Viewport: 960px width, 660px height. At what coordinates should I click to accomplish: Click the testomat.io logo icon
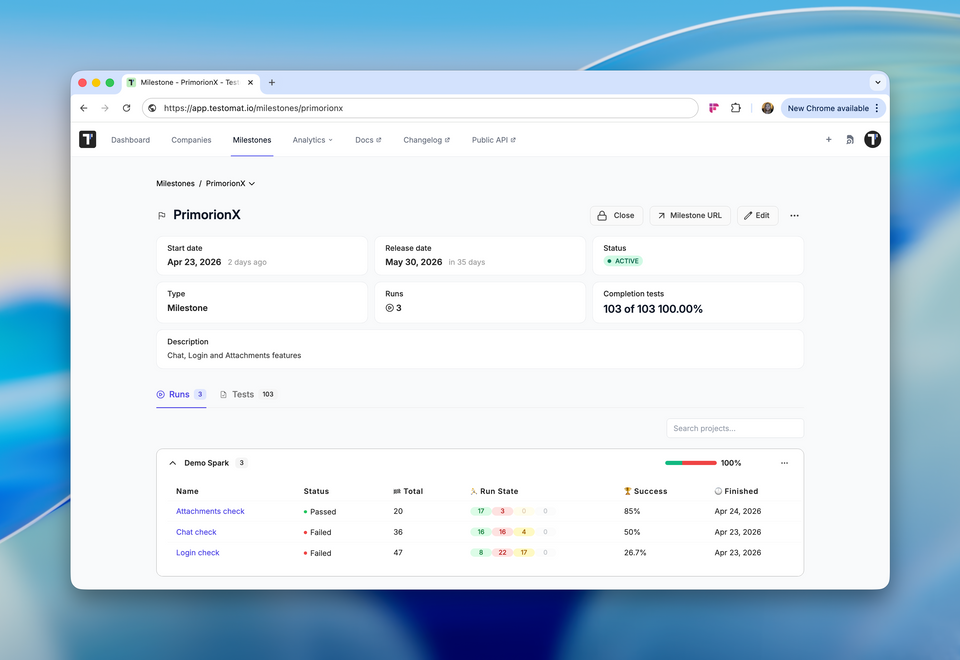87,139
